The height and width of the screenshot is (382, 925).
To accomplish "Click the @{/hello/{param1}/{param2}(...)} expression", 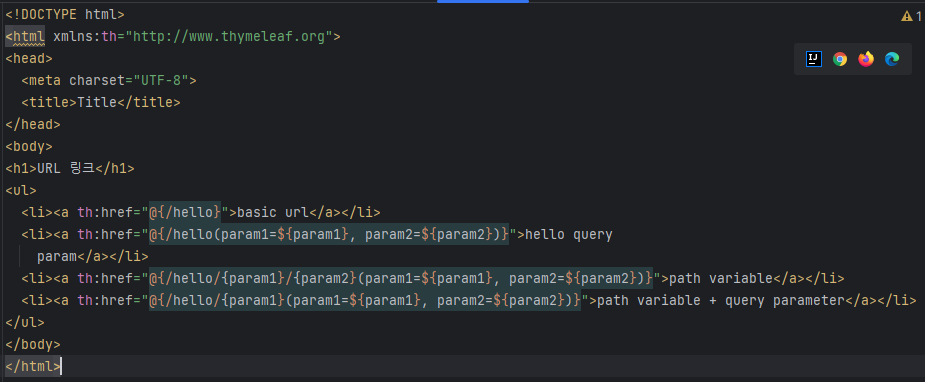I will (x=401, y=278).
